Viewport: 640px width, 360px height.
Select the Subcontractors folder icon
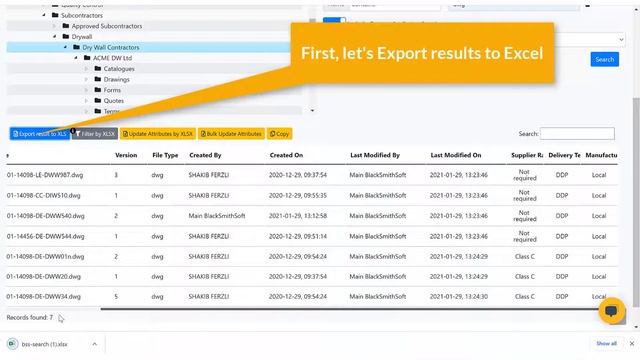click(x=55, y=15)
